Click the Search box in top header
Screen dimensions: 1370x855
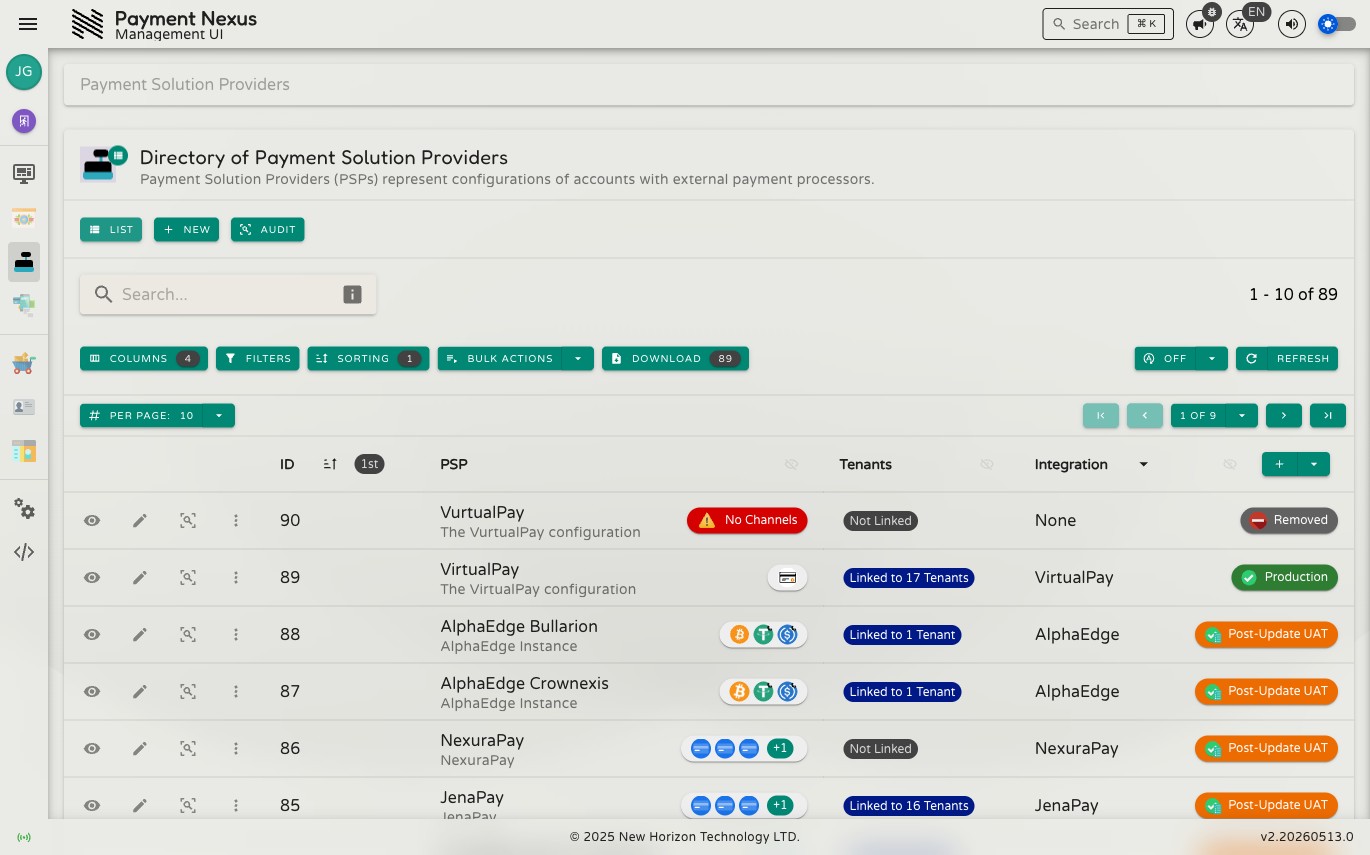[1108, 24]
